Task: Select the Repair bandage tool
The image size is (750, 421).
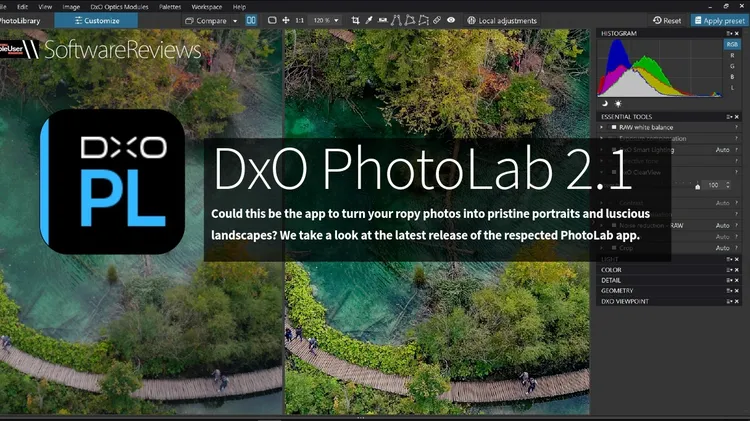Action: coord(437,20)
